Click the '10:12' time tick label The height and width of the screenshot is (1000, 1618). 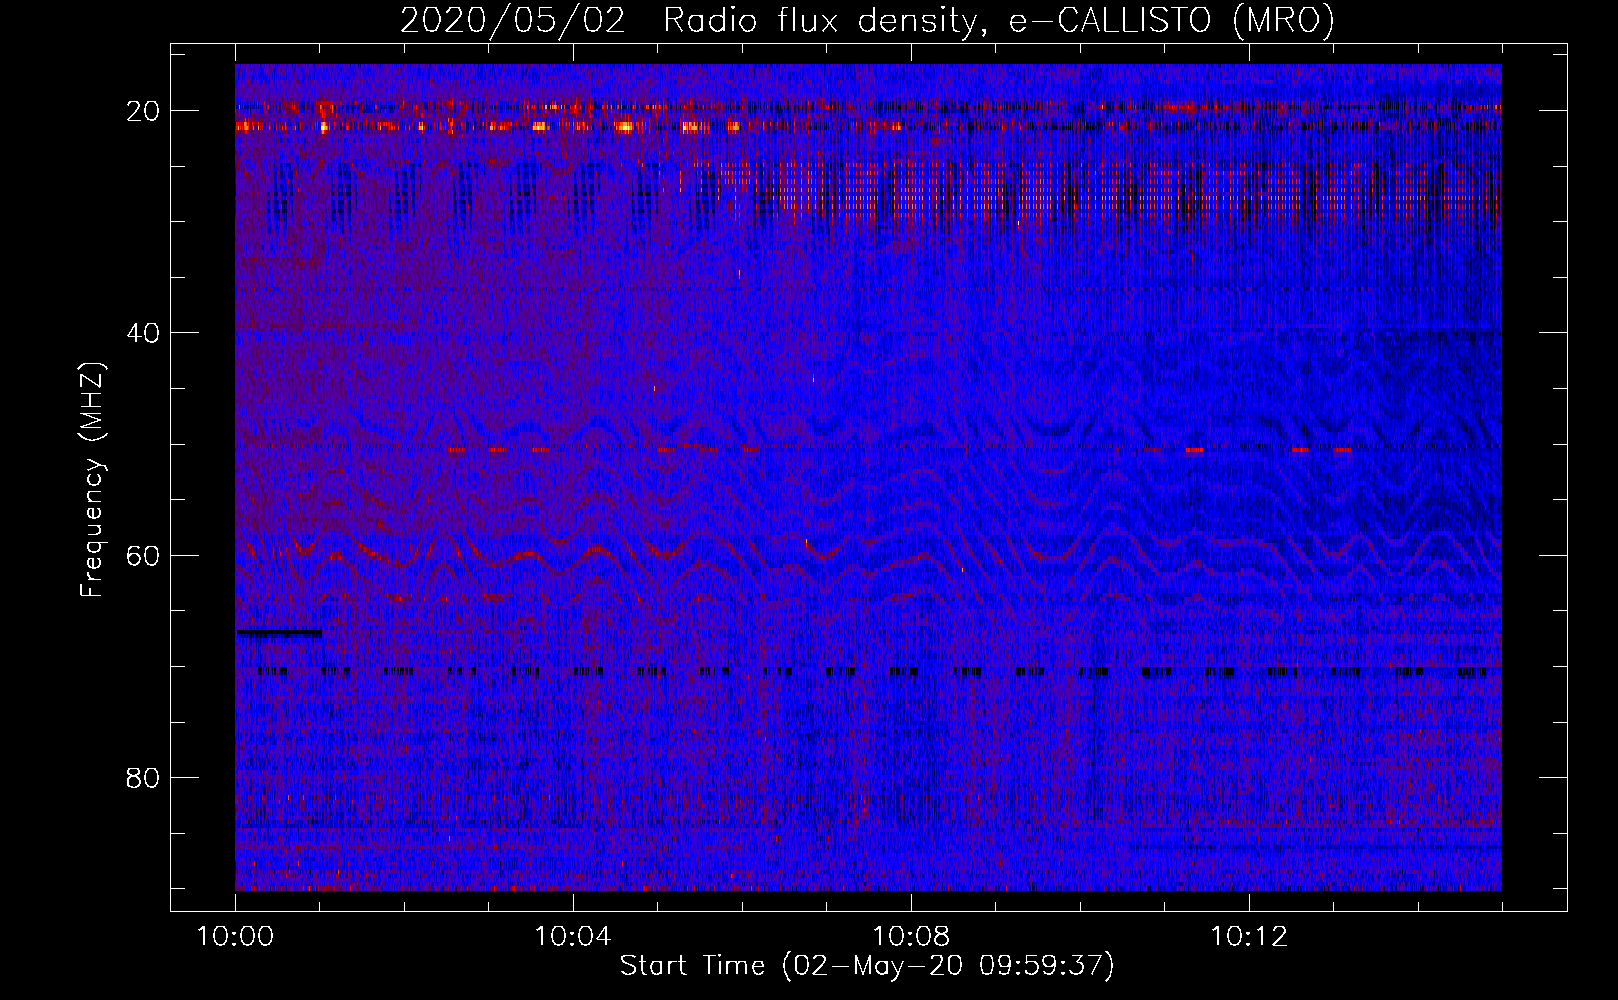(1249, 937)
